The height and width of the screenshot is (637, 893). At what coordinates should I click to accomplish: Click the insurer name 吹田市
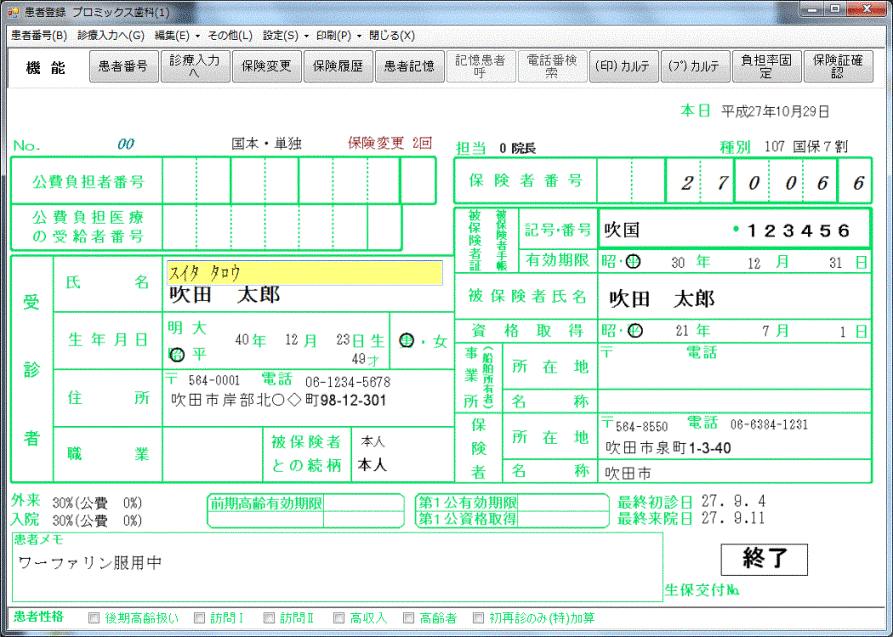coord(628,473)
